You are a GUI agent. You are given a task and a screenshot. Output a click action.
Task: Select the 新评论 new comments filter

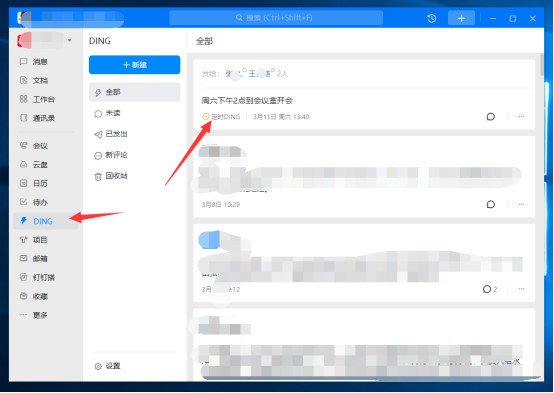[111, 155]
